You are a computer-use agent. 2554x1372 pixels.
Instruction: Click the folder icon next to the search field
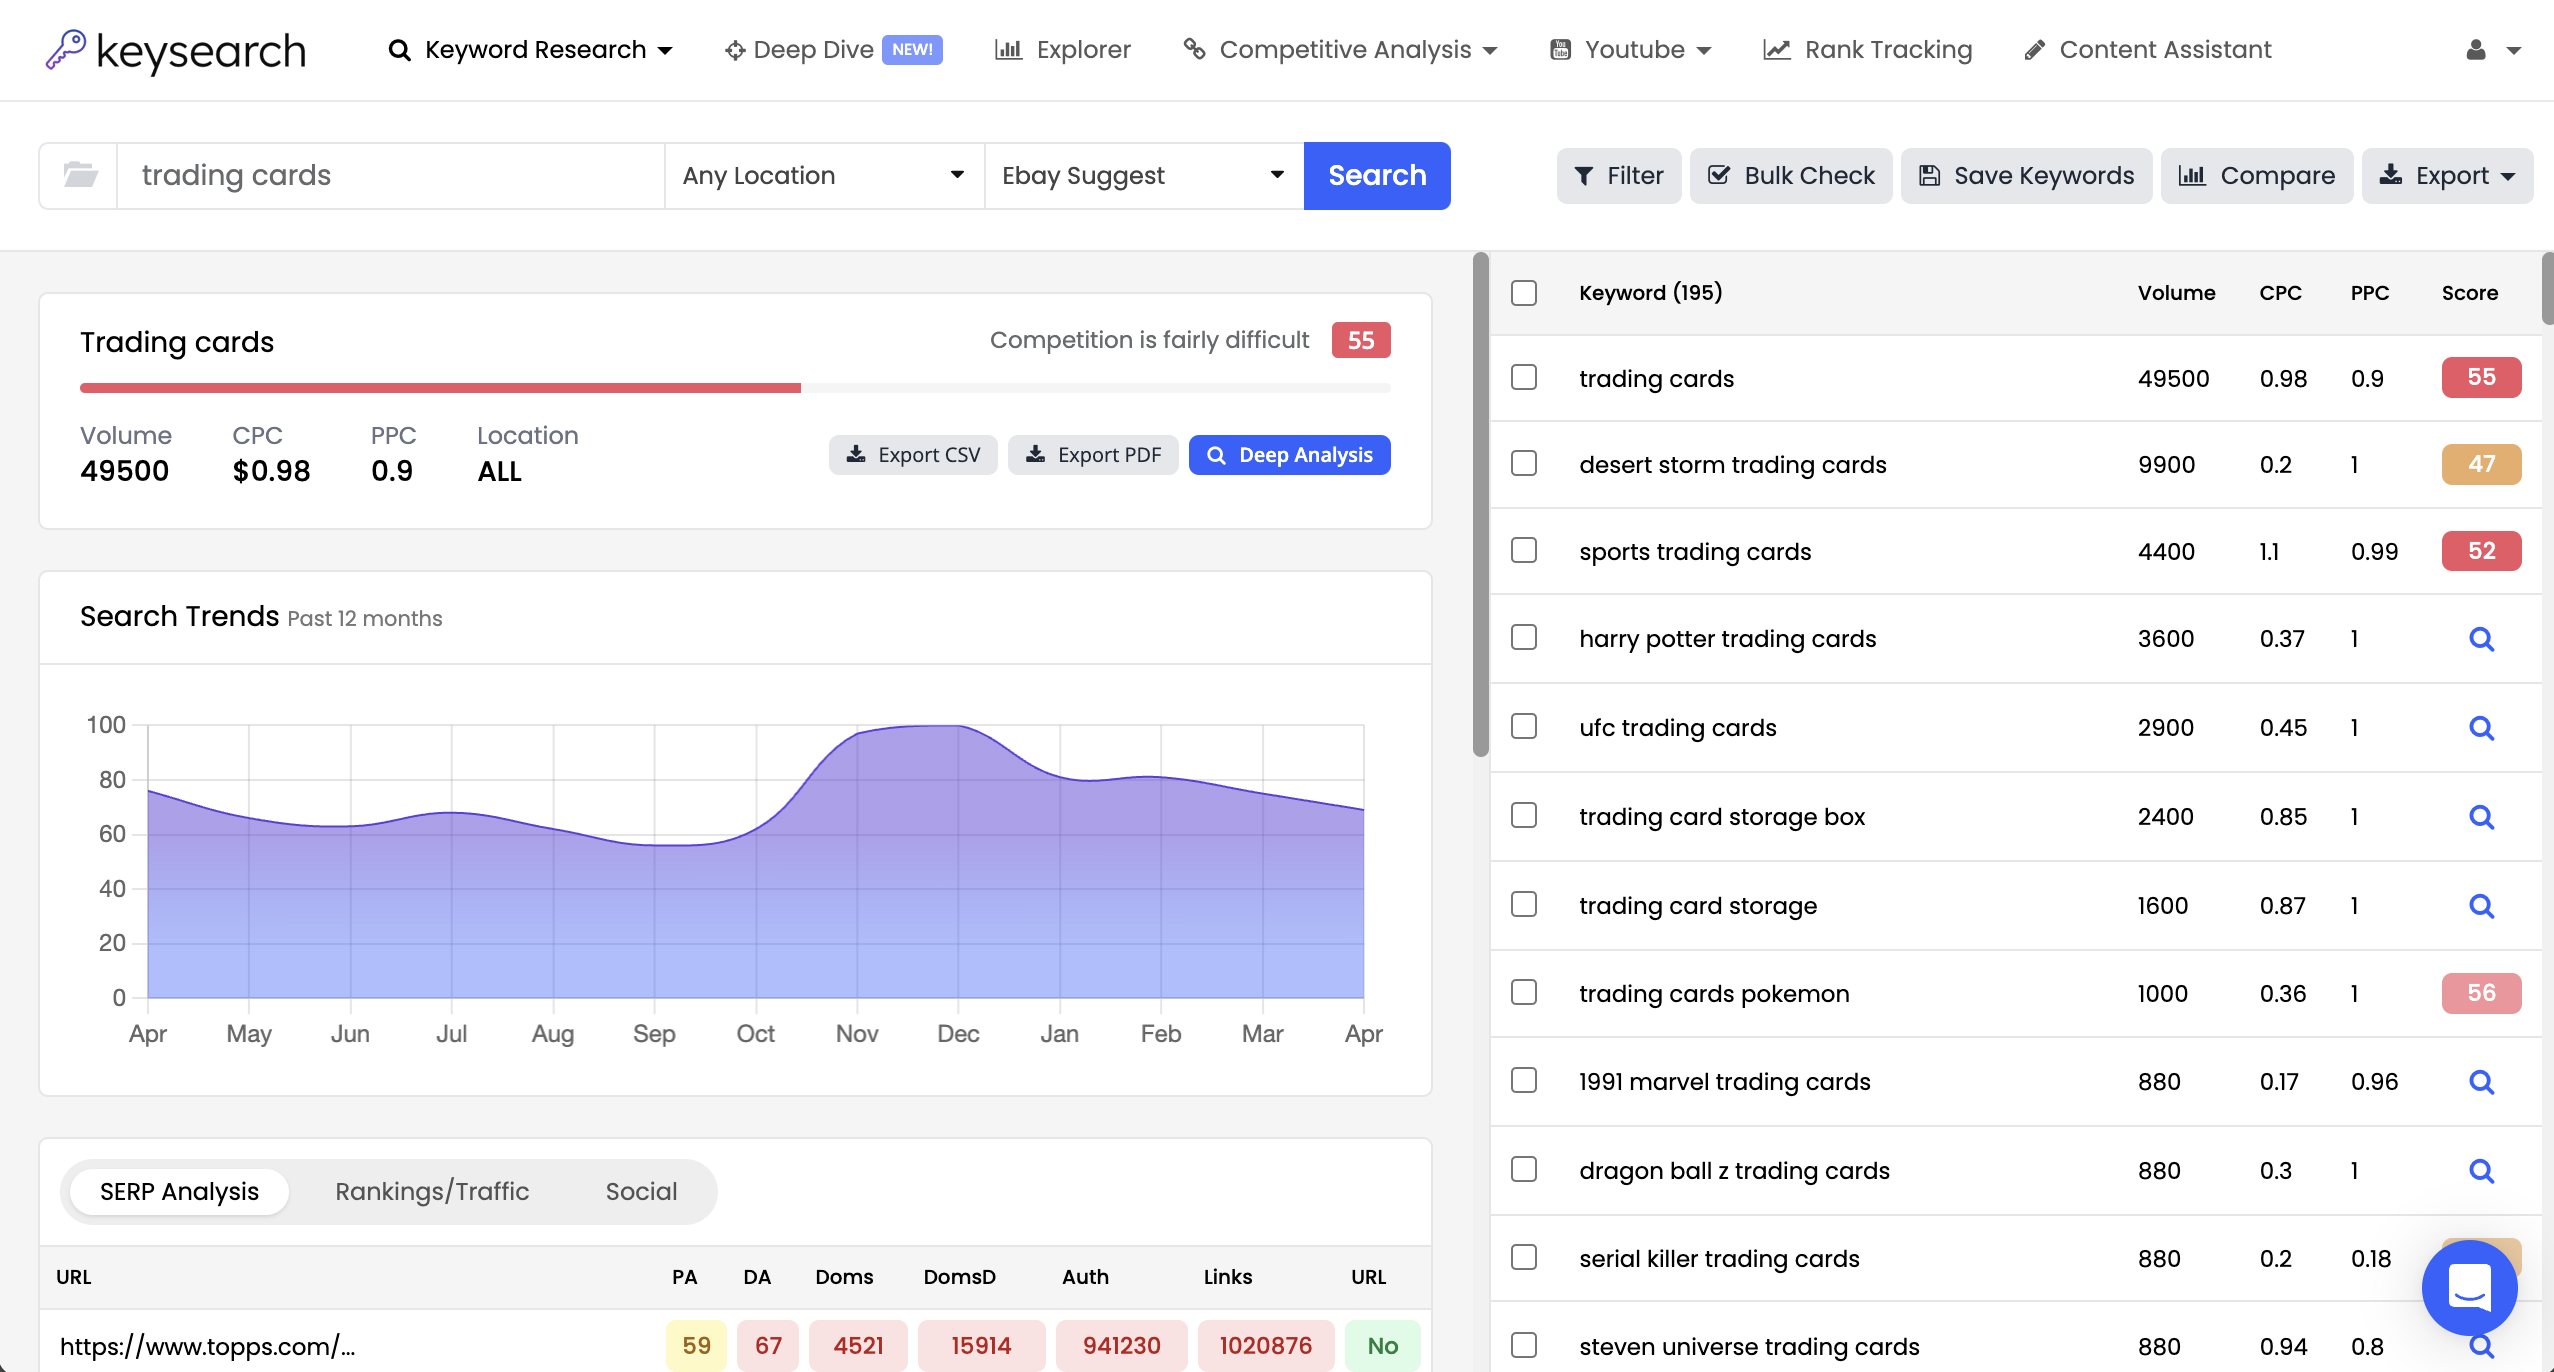click(x=81, y=175)
